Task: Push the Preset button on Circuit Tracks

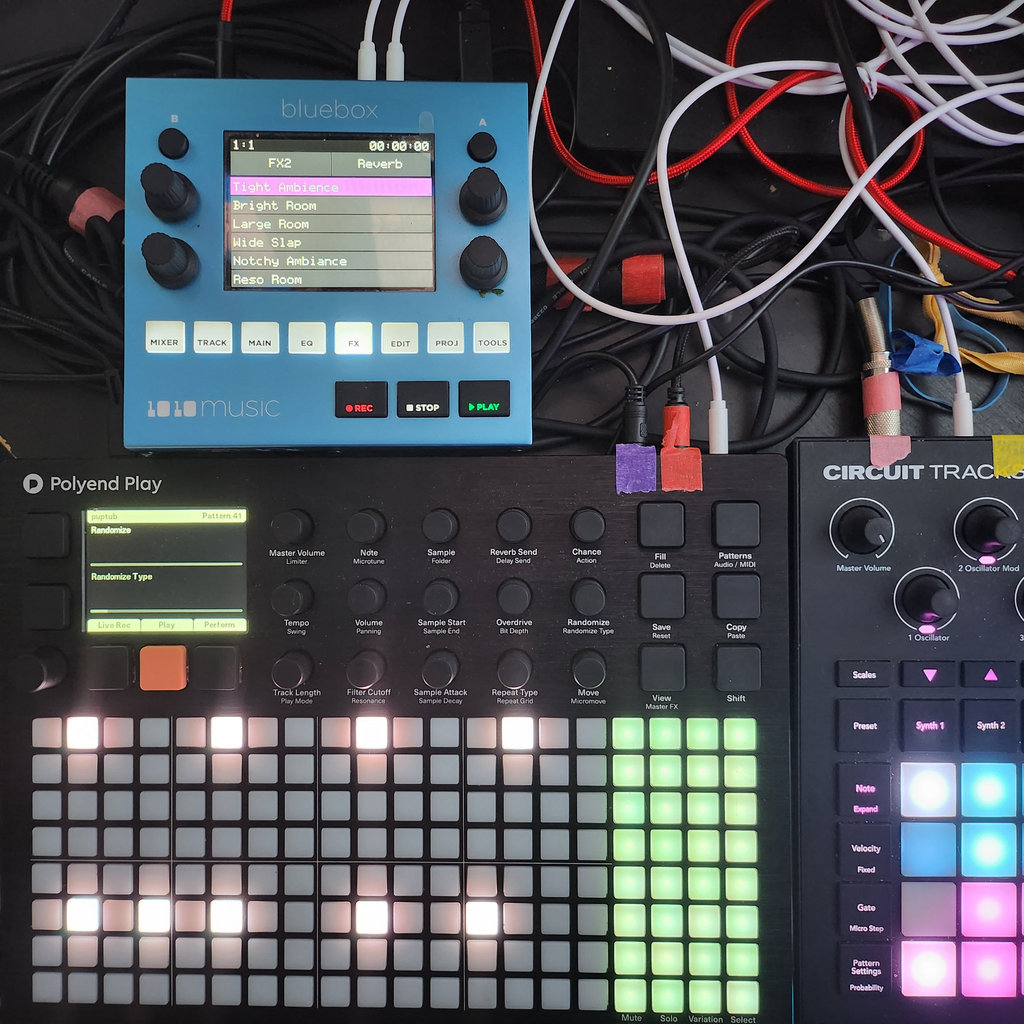Action: (x=865, y=726)
